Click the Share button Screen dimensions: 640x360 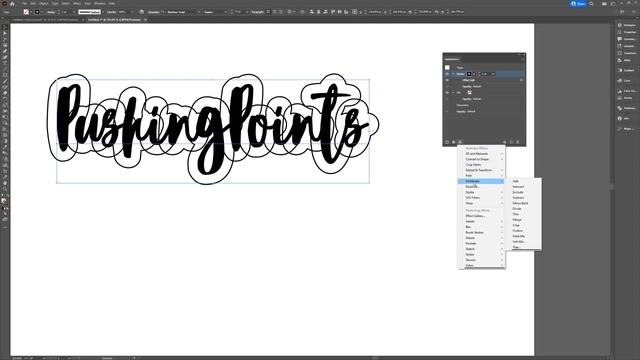point(578,4)
